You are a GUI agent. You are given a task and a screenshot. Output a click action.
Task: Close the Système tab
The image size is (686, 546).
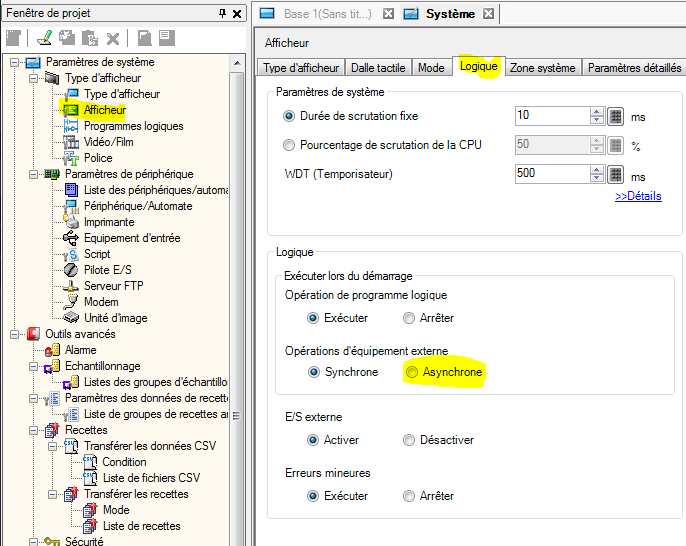489,14
